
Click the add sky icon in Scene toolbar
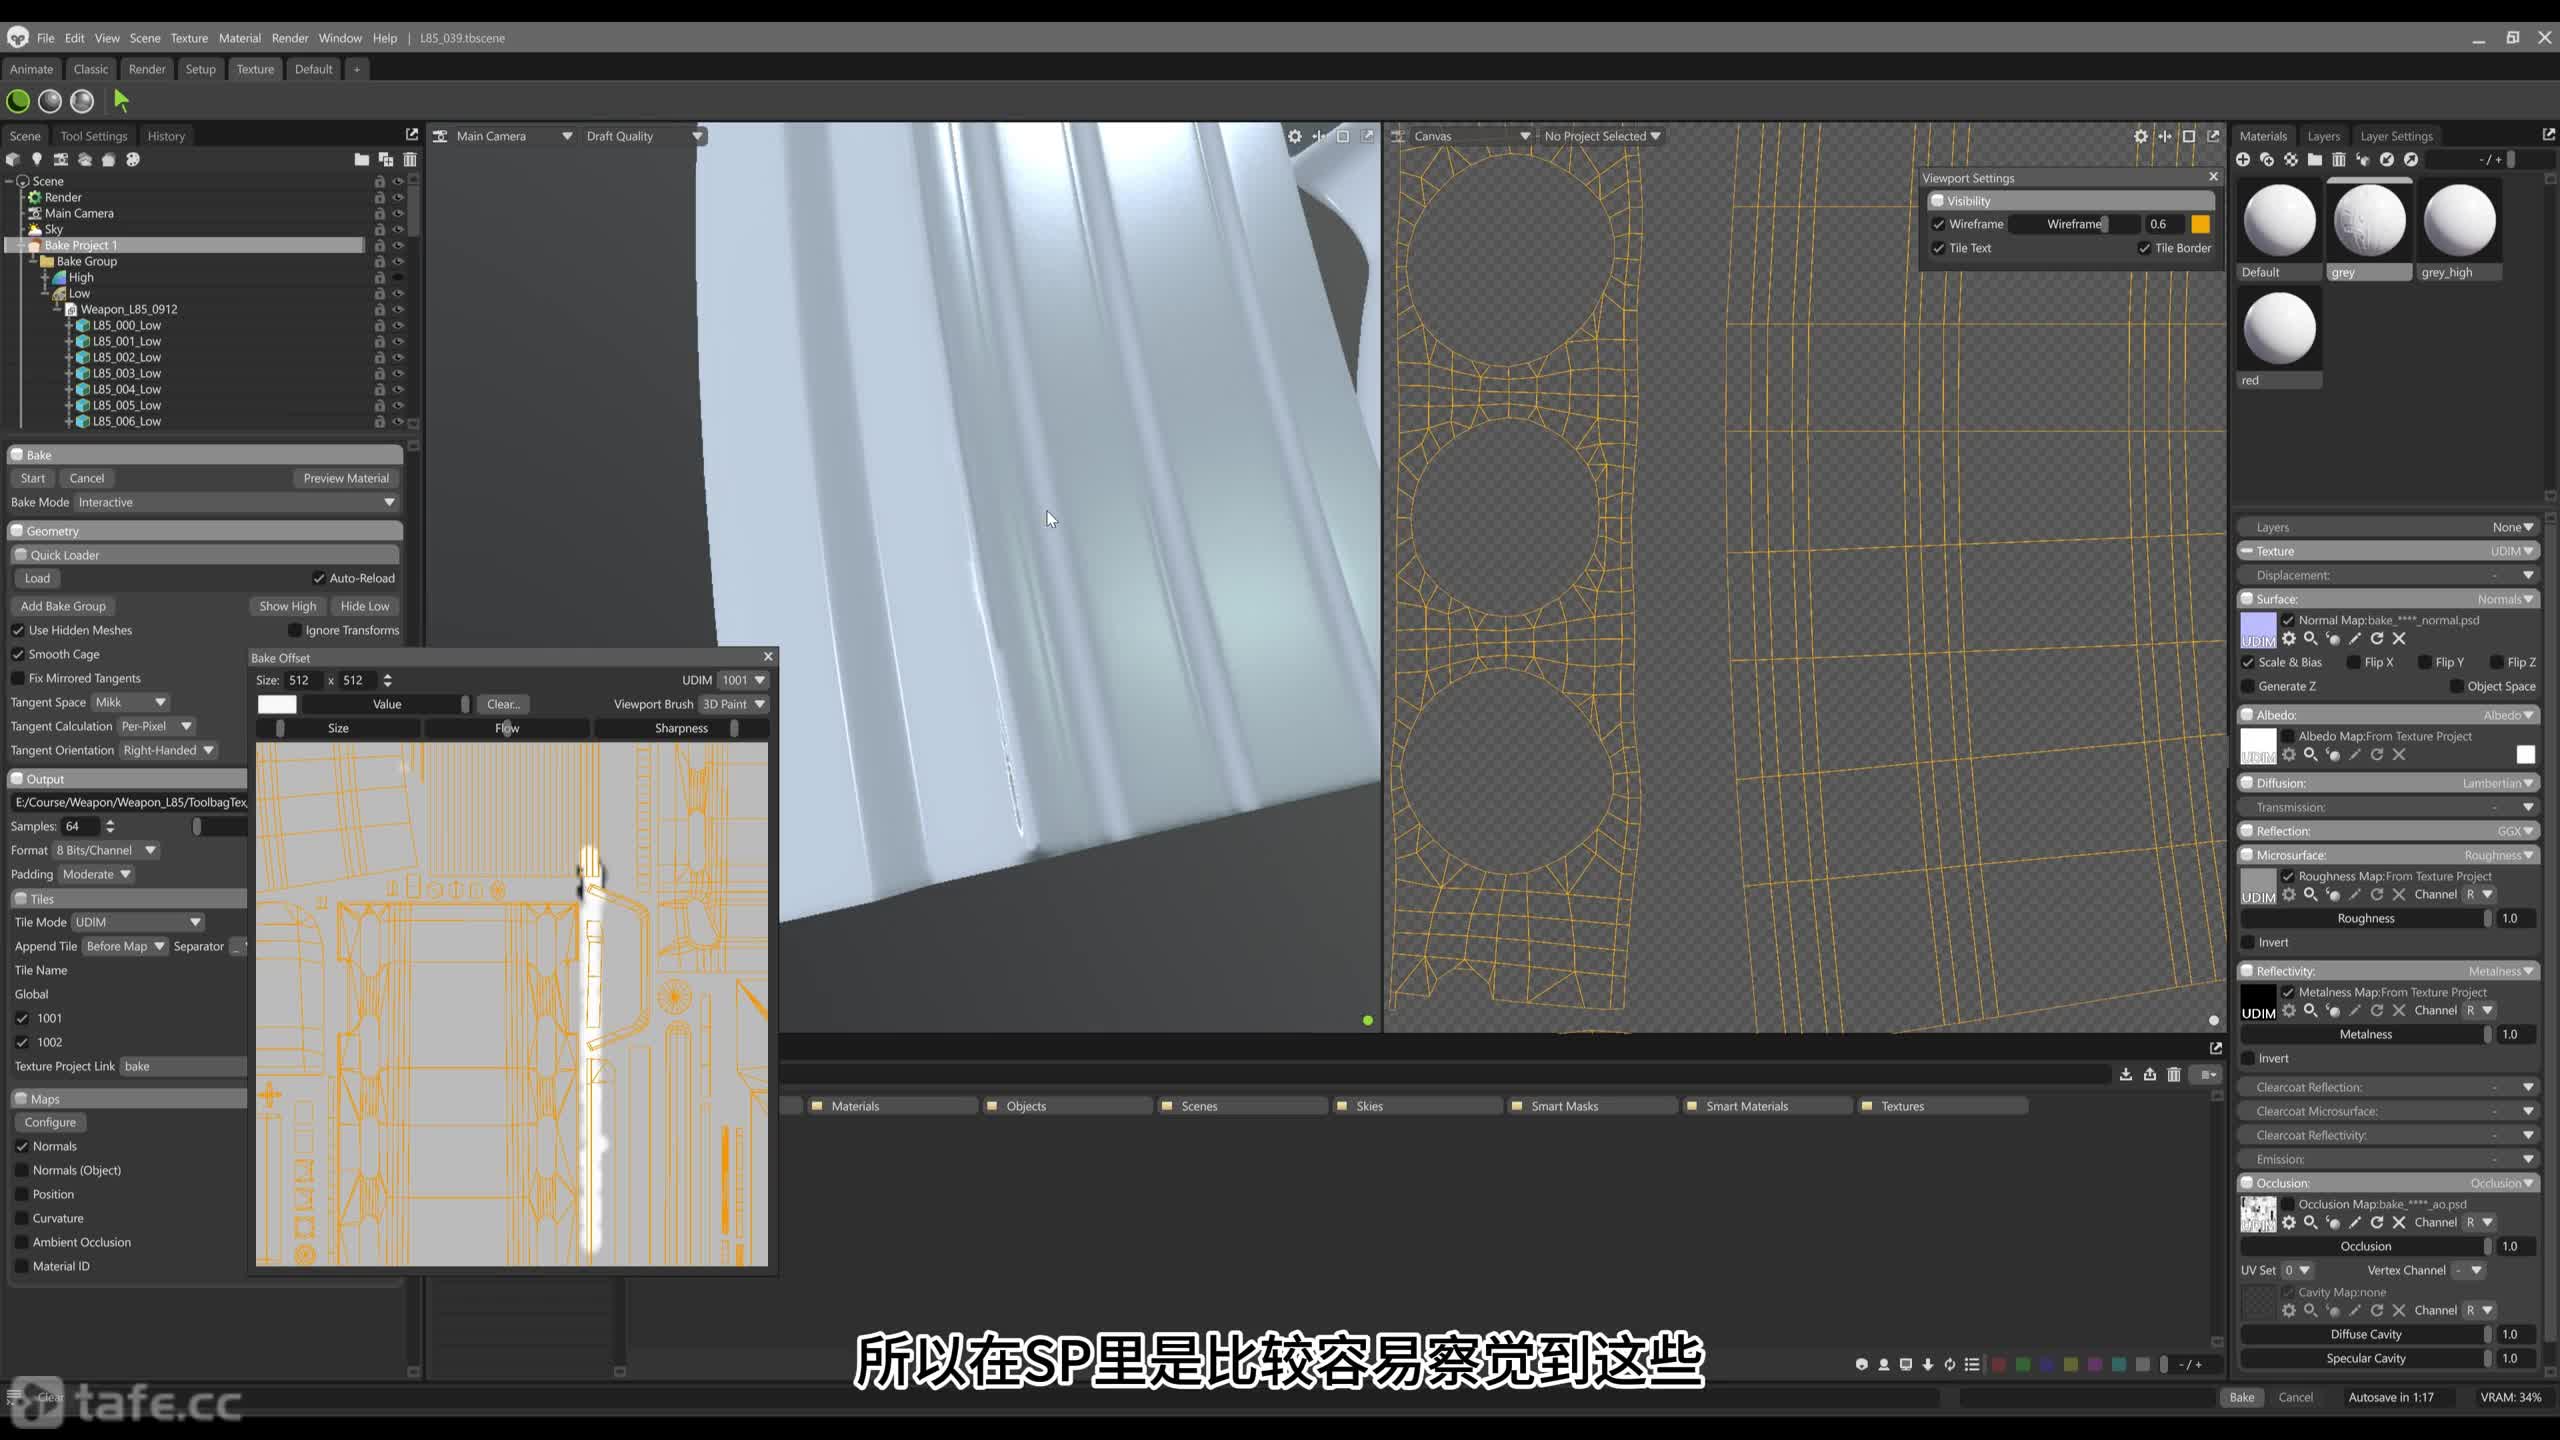pyautogui.click(x=84, y=159)
